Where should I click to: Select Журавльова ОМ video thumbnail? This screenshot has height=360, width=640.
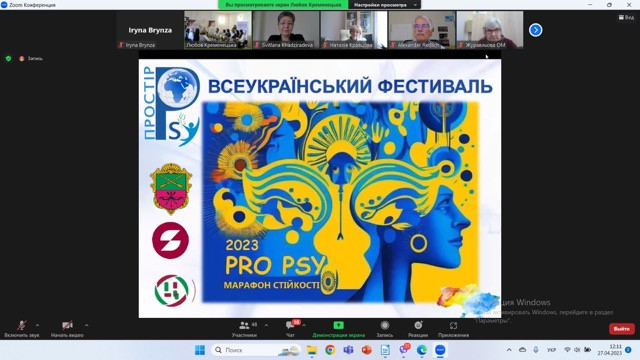[490, 30]
